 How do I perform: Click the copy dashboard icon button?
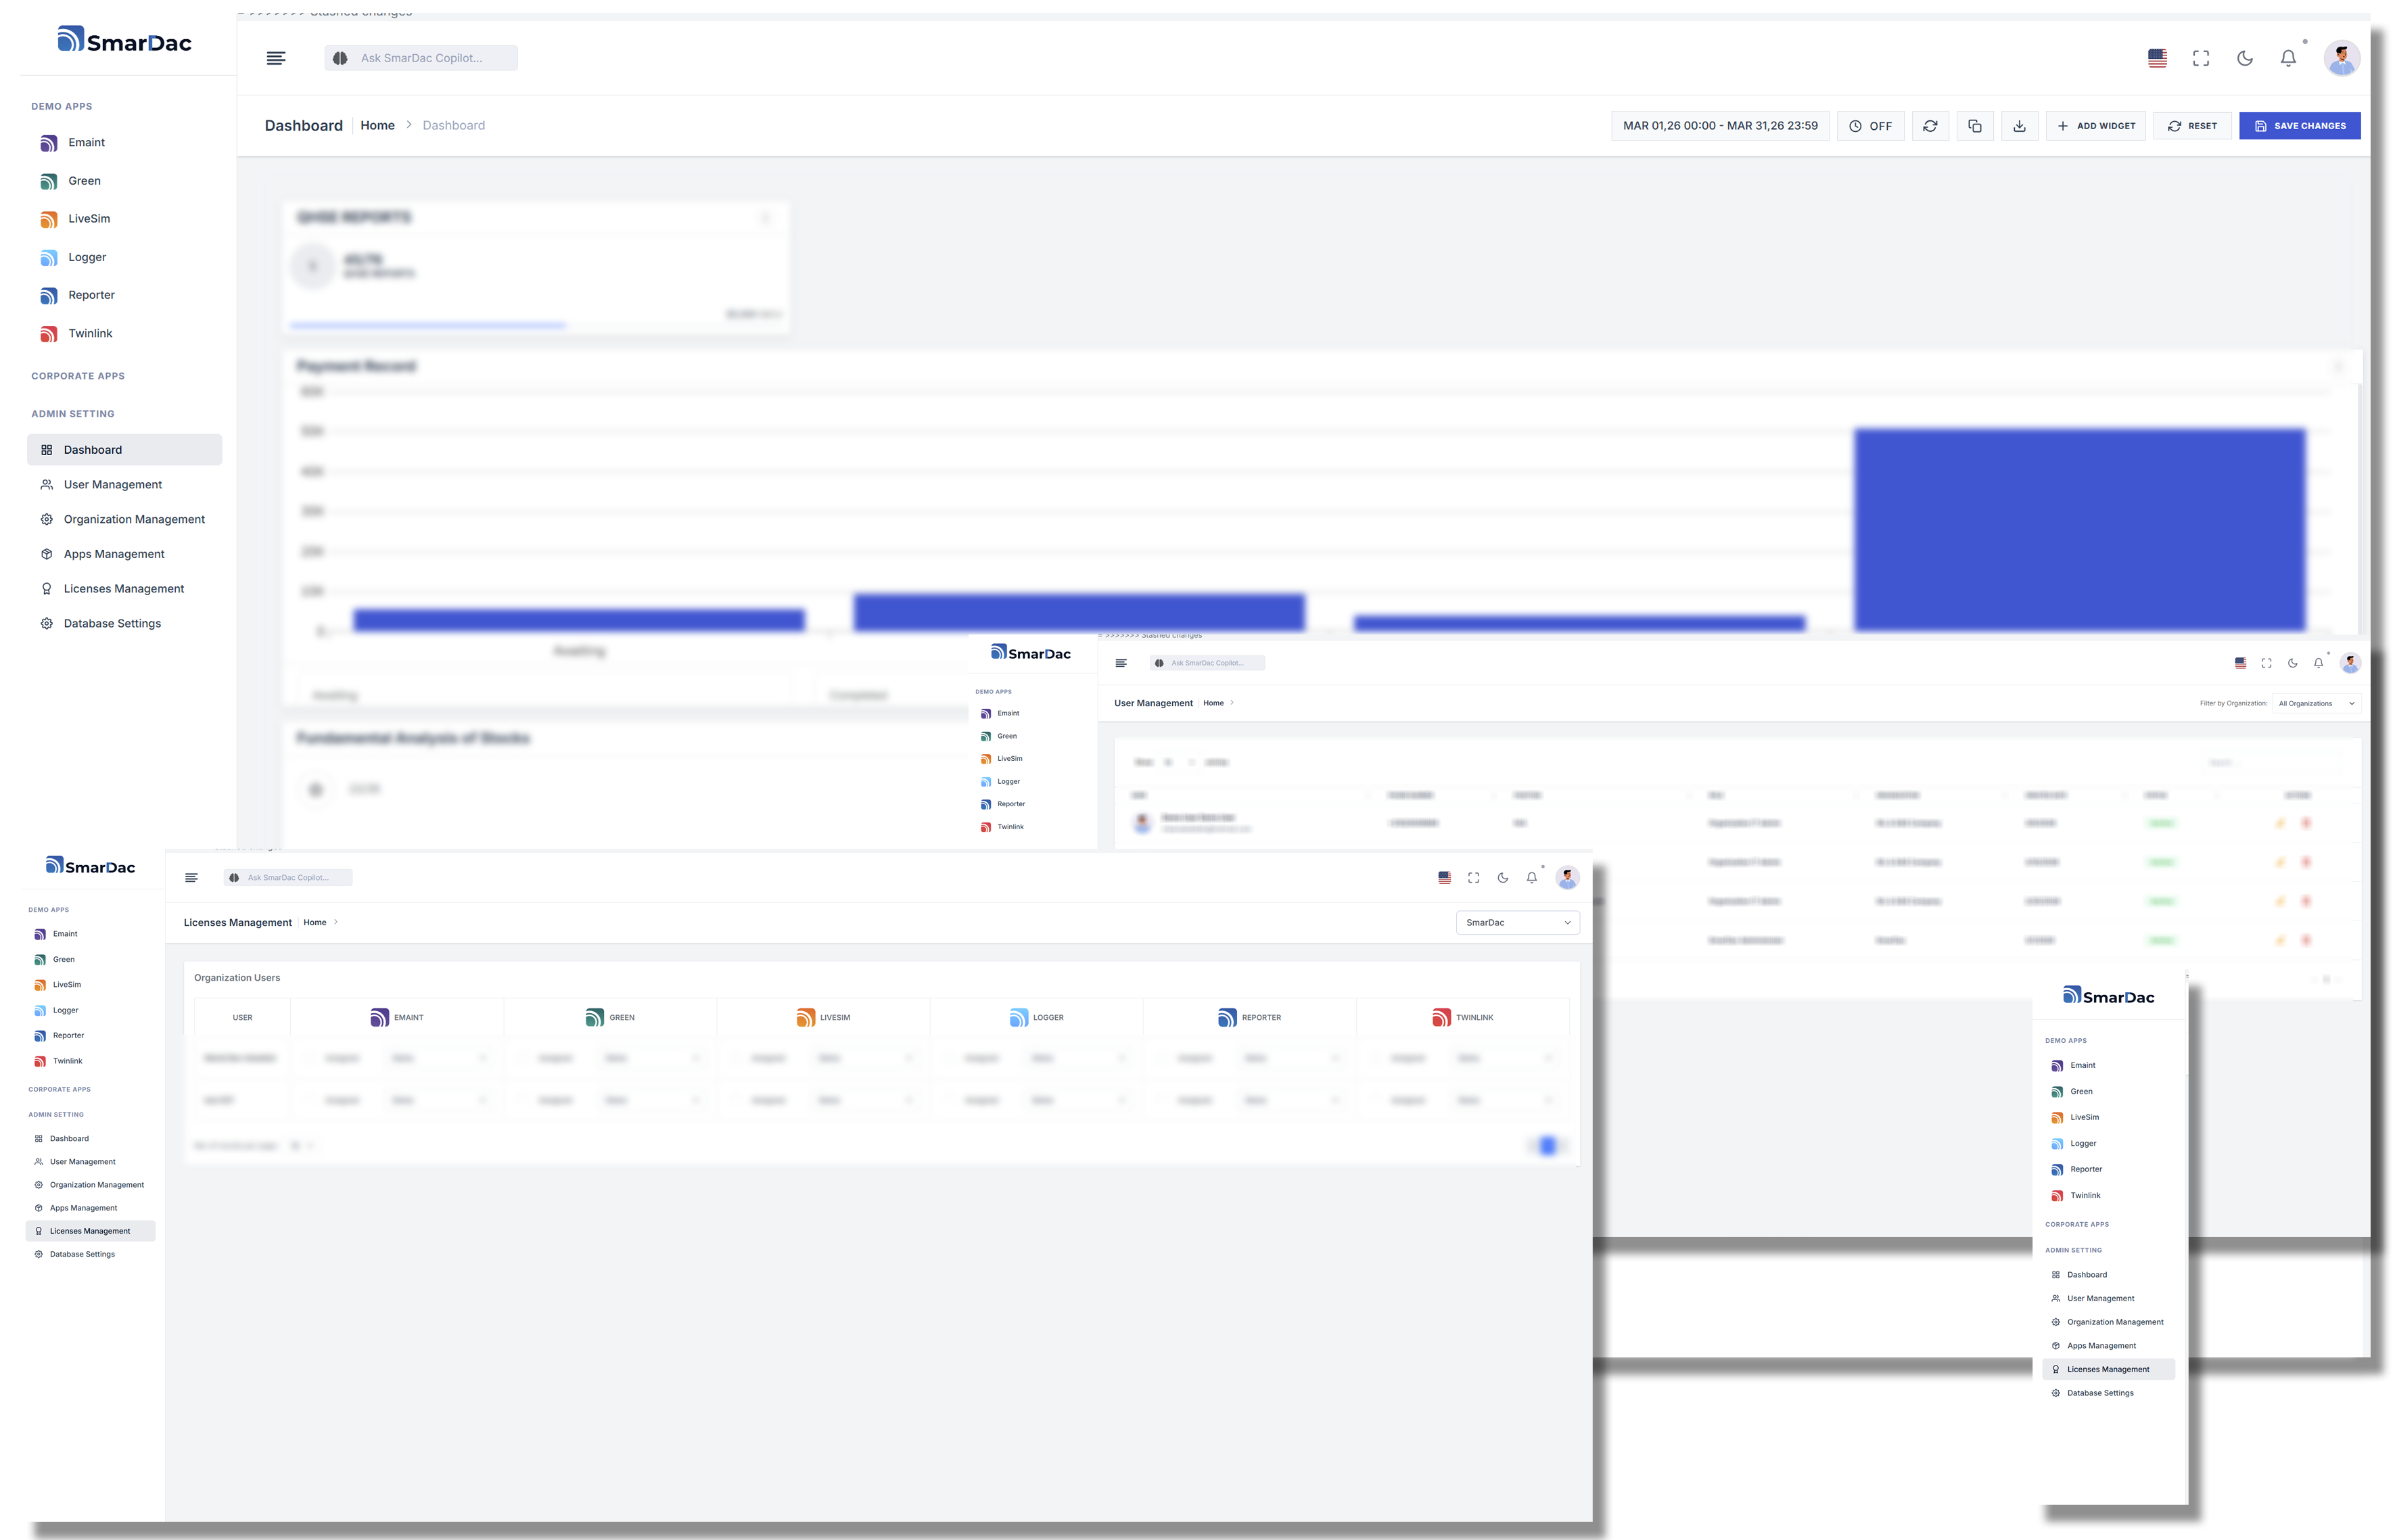tap(1974, 126)
